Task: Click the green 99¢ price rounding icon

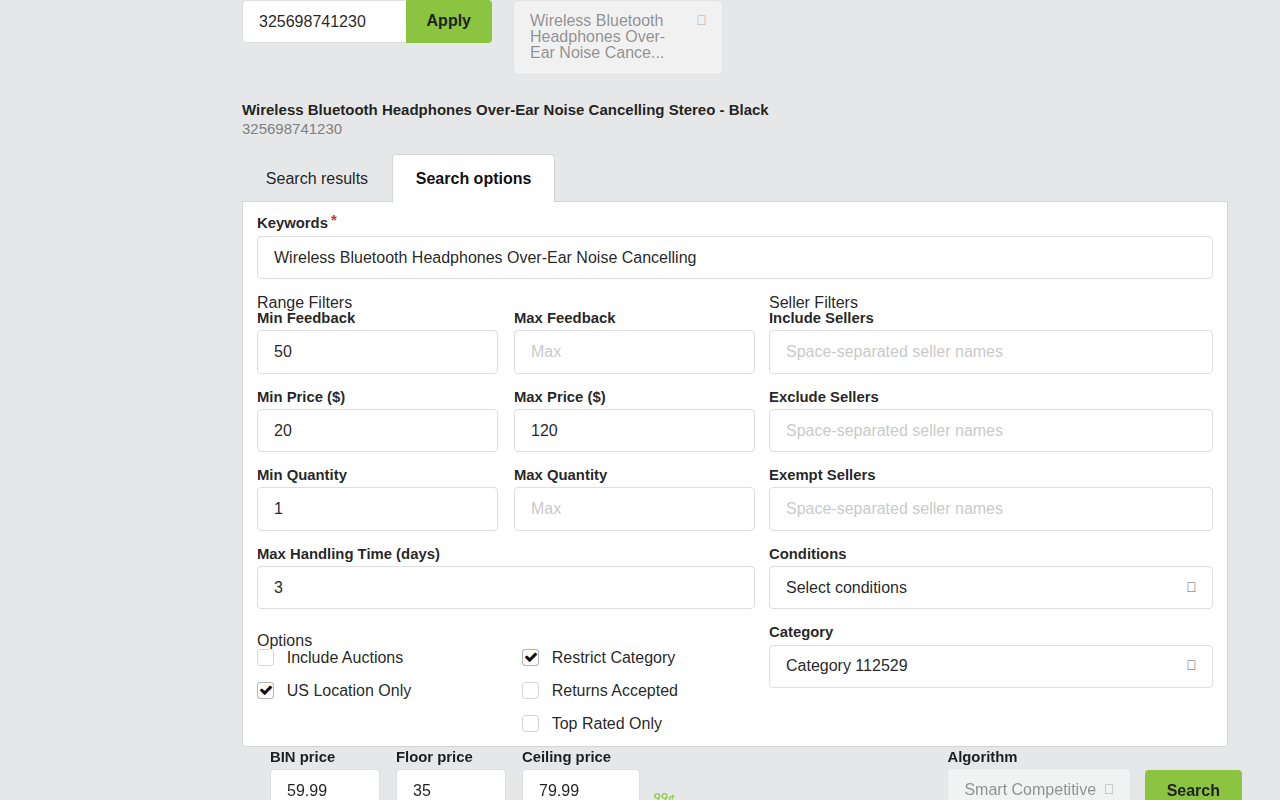Action: (664, 796)
